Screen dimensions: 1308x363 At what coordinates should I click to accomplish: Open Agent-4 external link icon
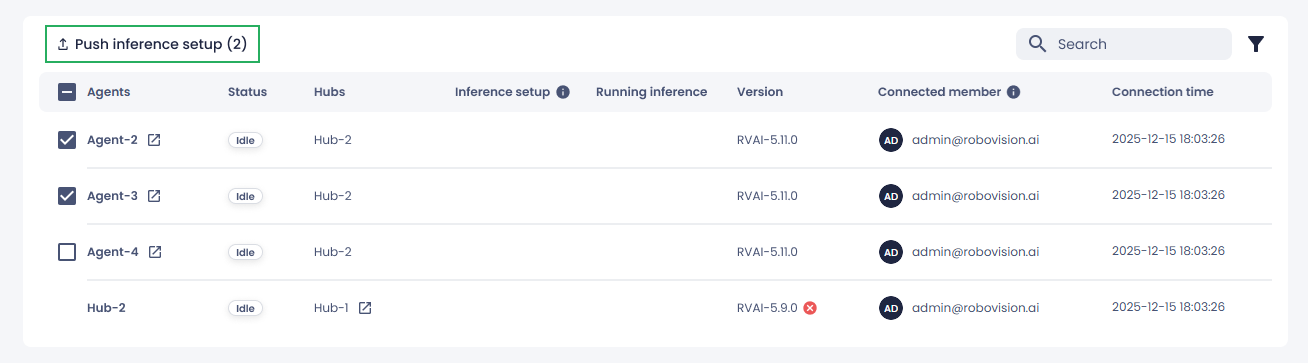tap(155, 252)
